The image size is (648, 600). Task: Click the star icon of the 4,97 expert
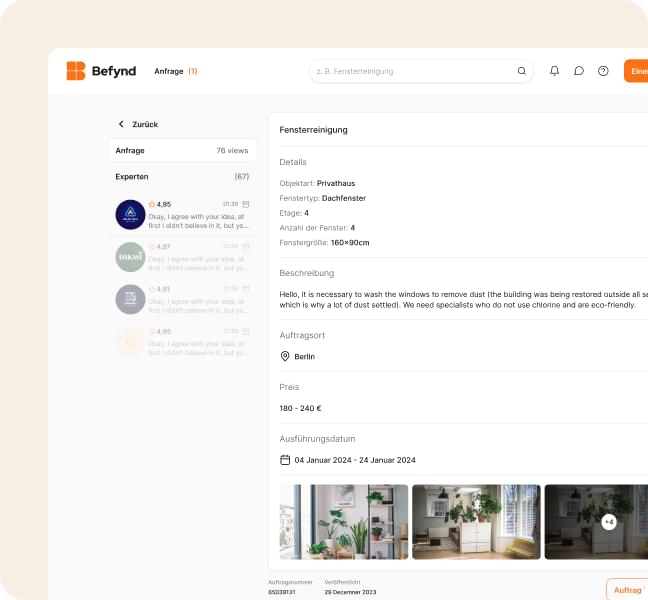point(152,246)
